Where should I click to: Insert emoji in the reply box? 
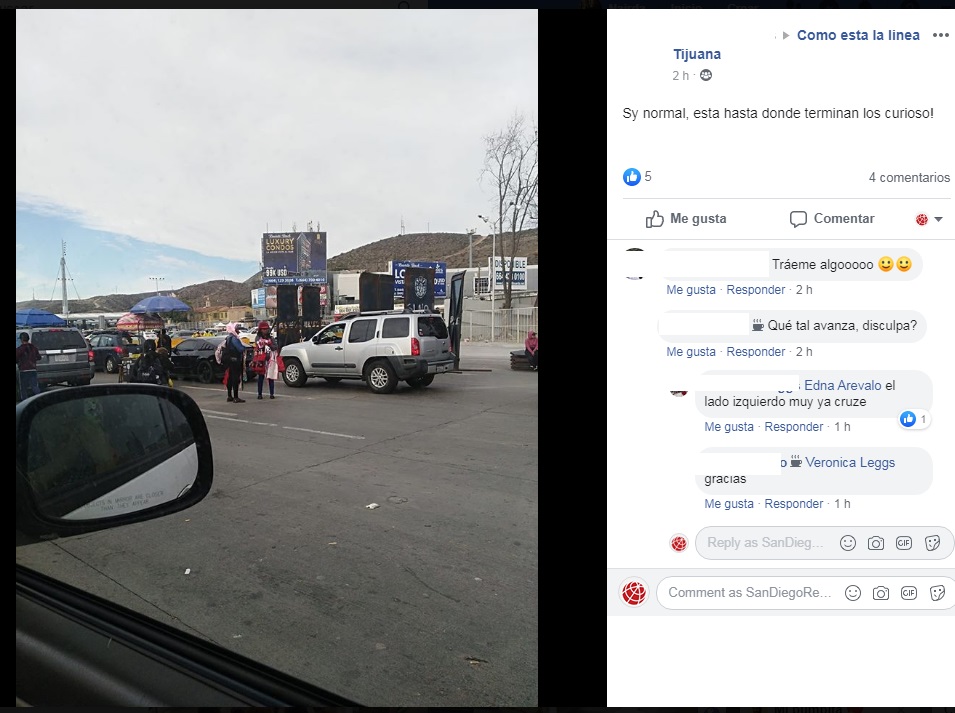(848, 543)
